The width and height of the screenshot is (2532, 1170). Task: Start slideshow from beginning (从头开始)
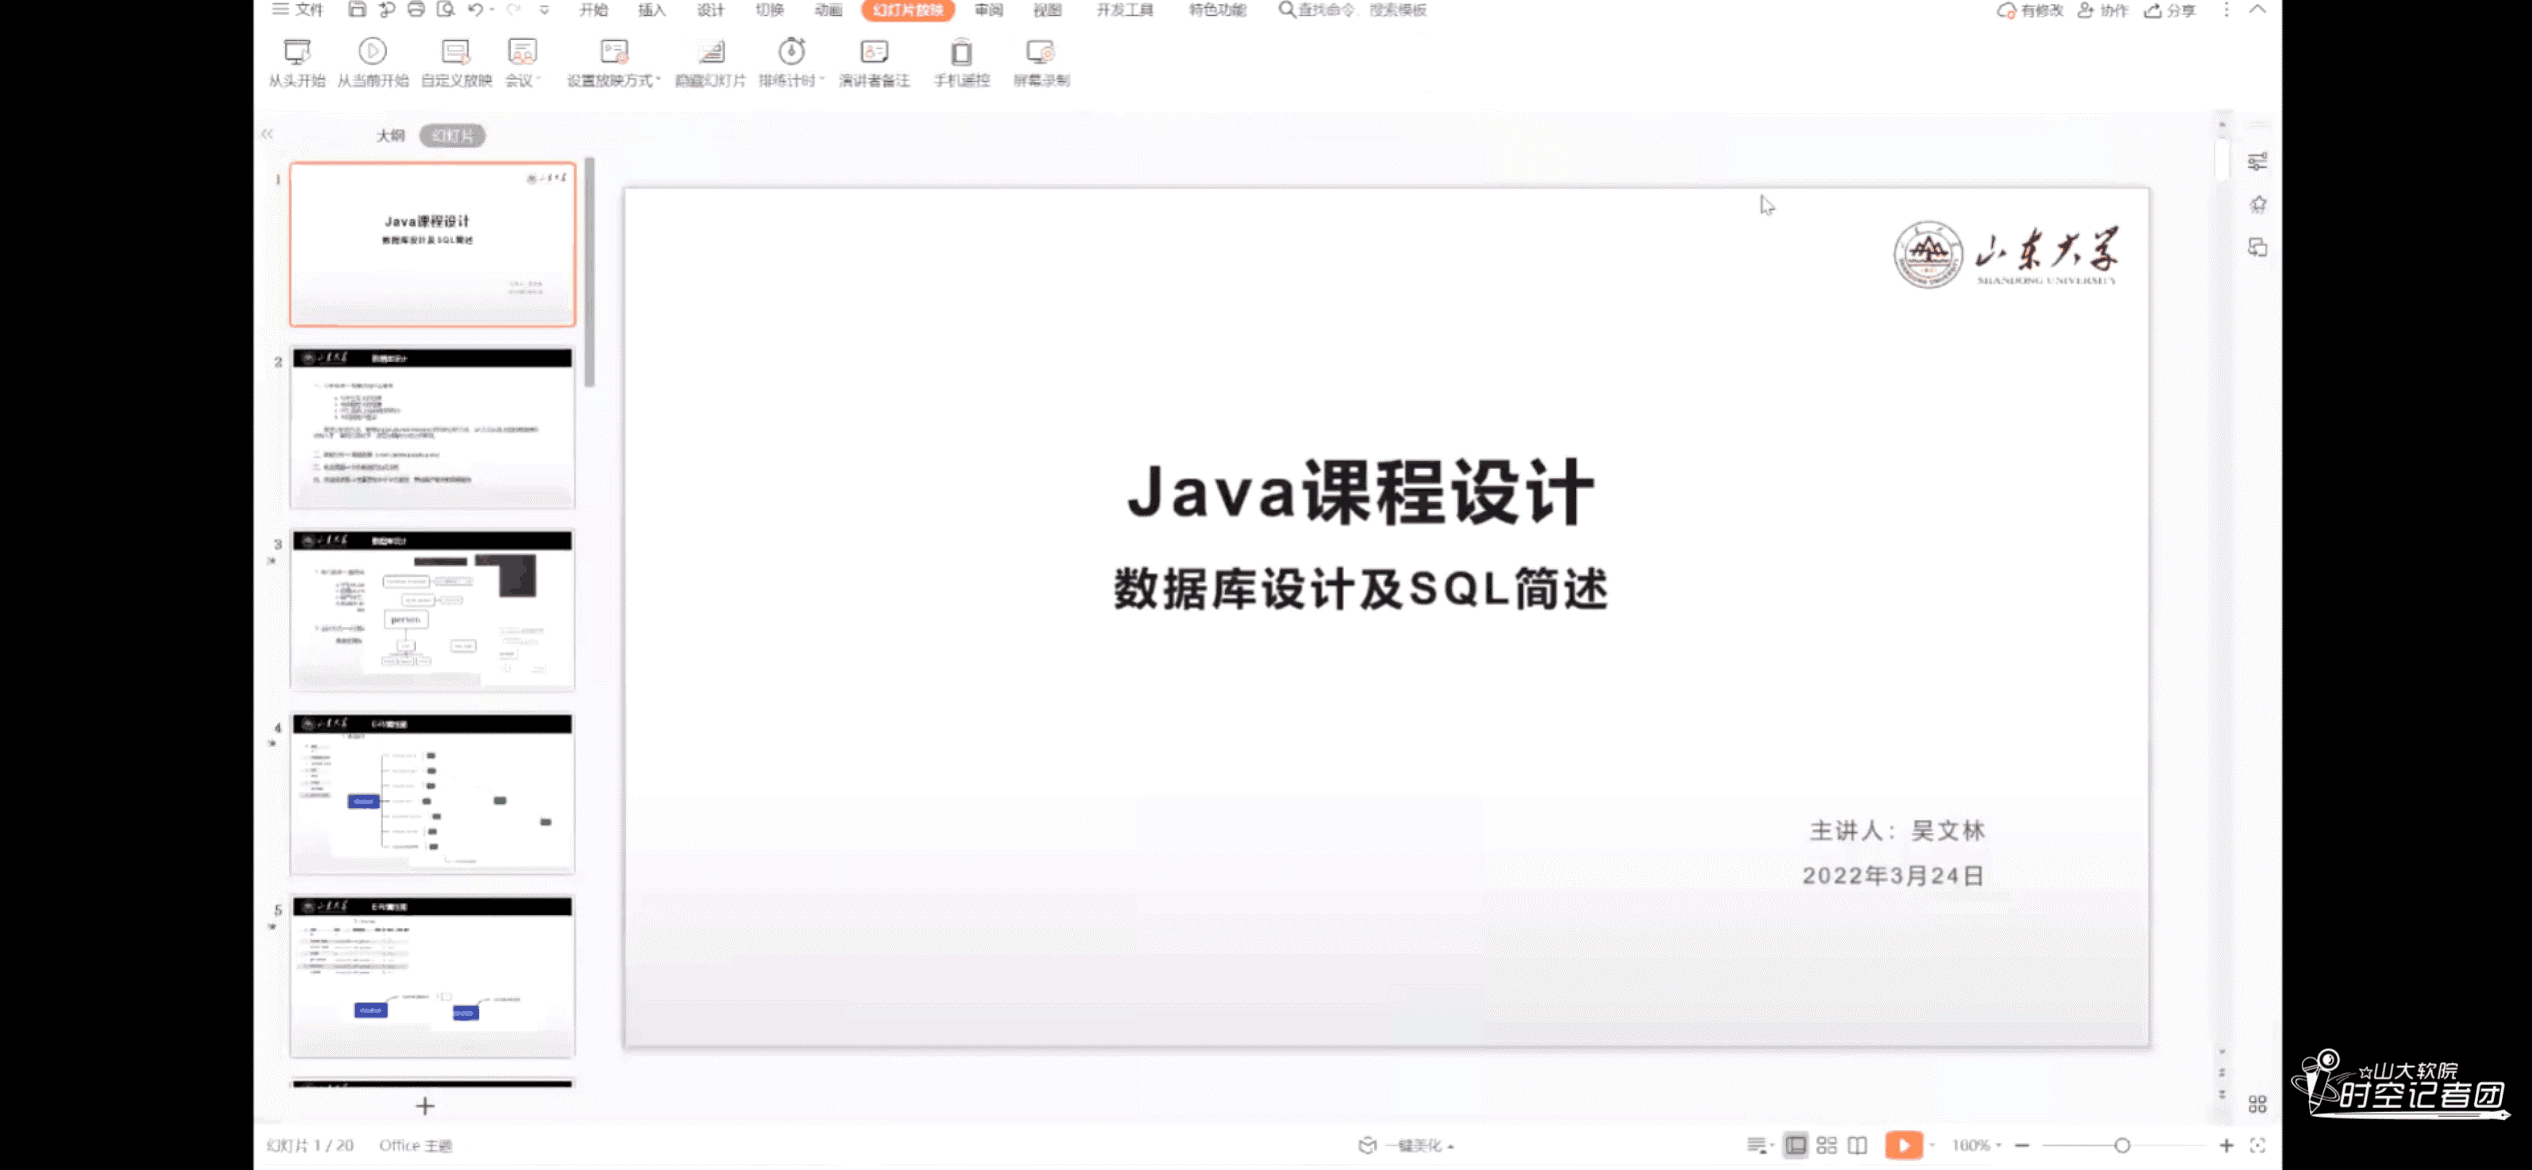(297, 52)
